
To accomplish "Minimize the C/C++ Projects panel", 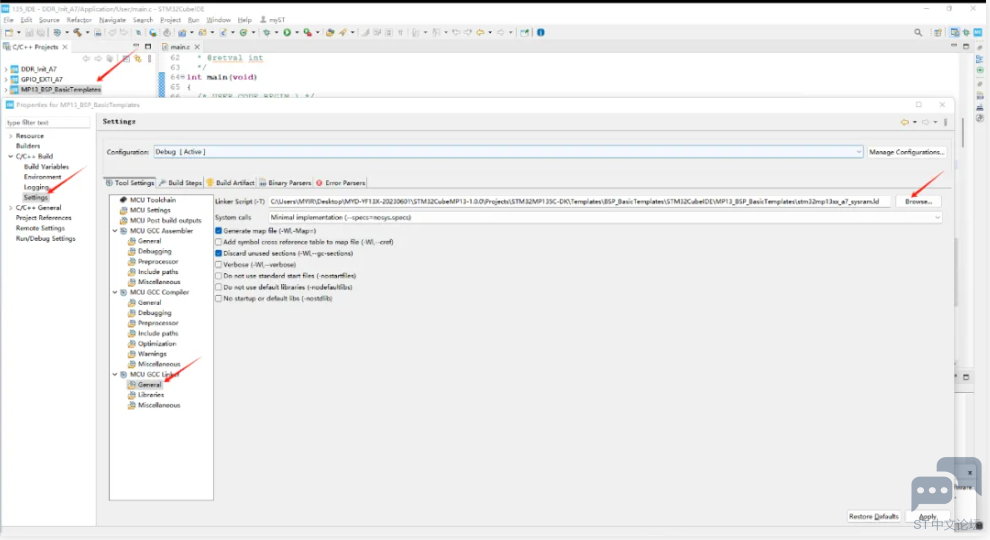I will tap(136, 46).
